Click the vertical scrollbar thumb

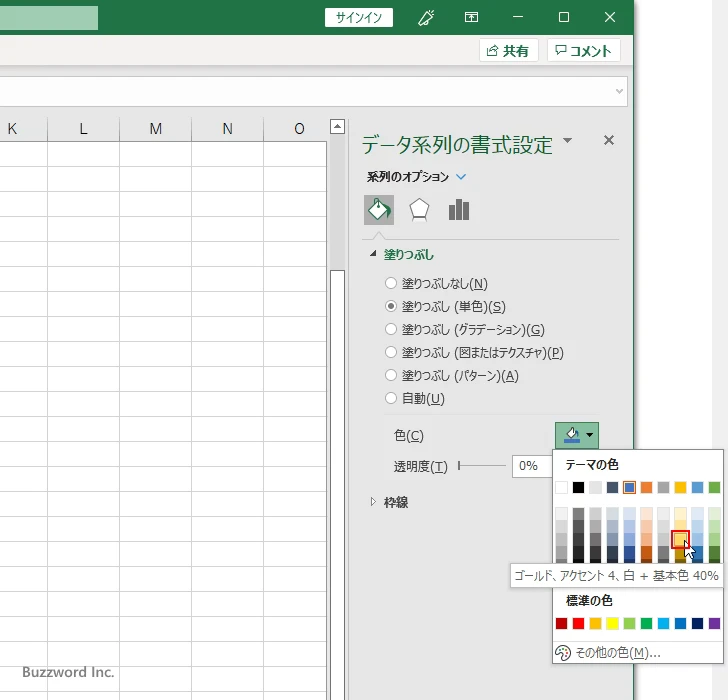click(338, 485)
